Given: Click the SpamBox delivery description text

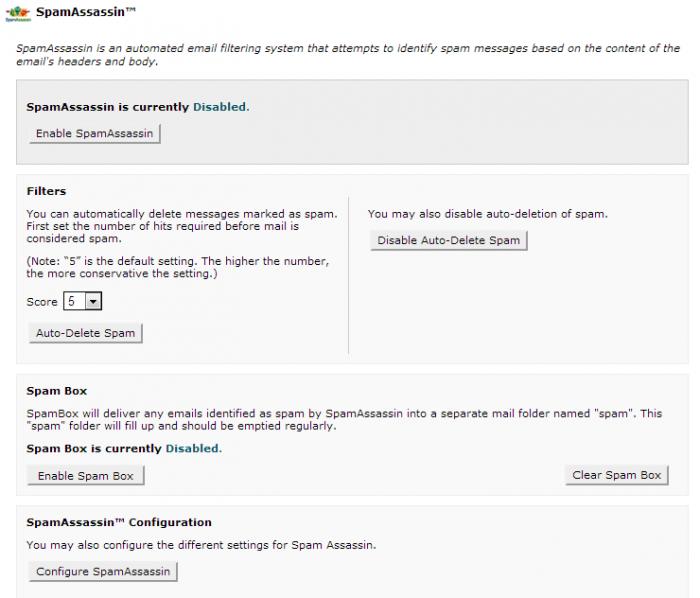Looking at the screenshot, I should 340,419.
